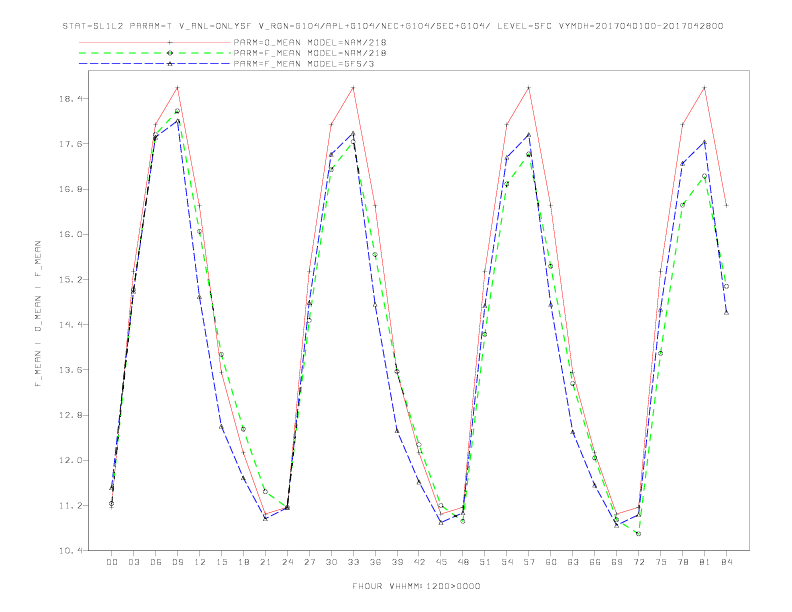The height and width of the screenshot is (612, 792).
Task: Click the y-axis tick label 10.4
Action: click(x=69, y=550)
